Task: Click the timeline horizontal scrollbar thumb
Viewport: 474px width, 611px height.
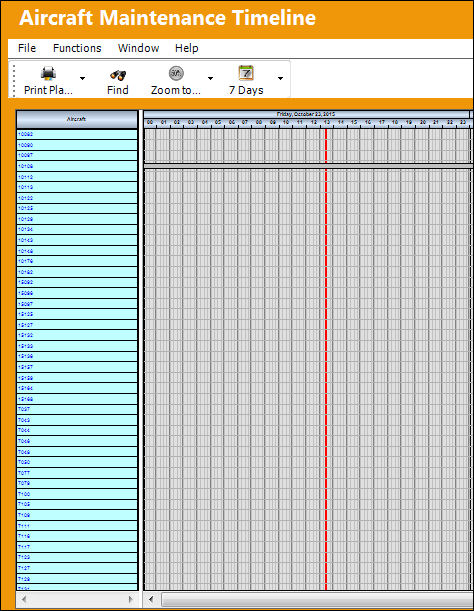Action: coord(317,599)
